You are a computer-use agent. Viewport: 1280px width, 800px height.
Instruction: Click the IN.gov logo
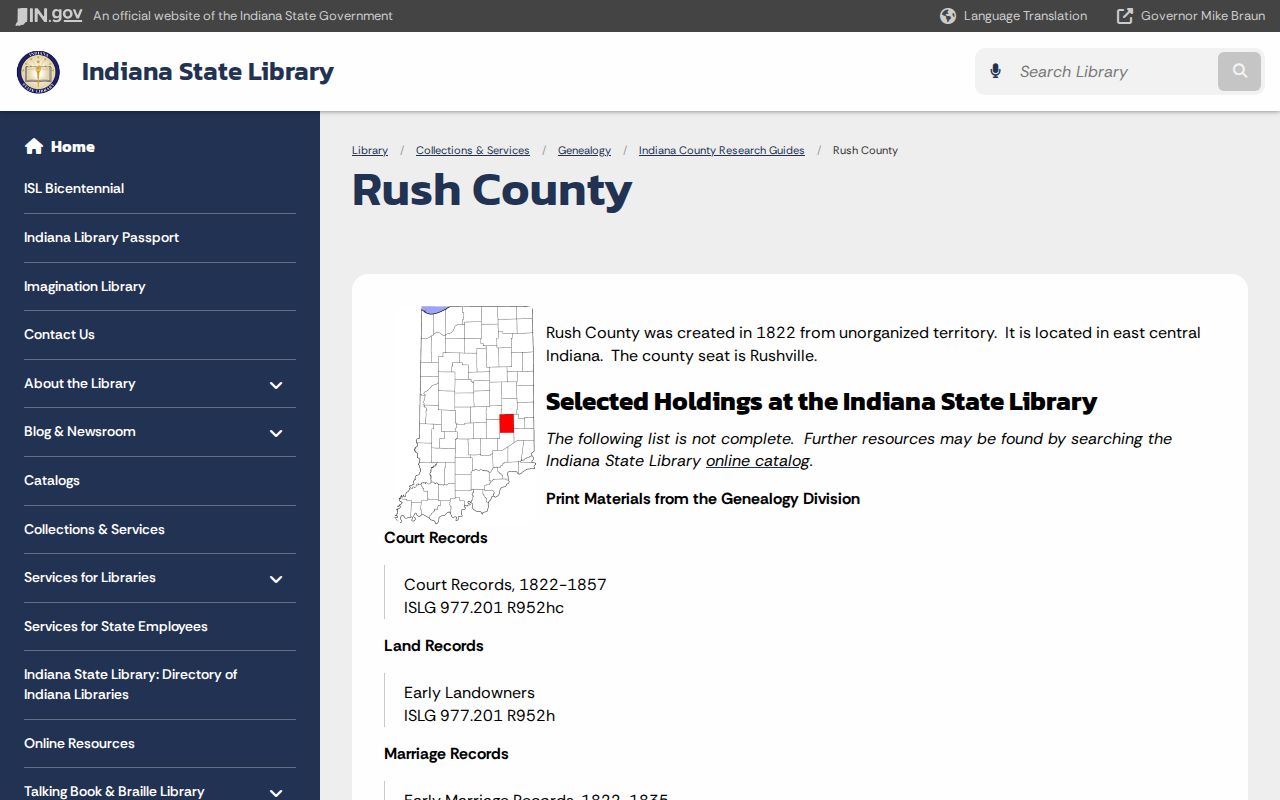point(49,15)
